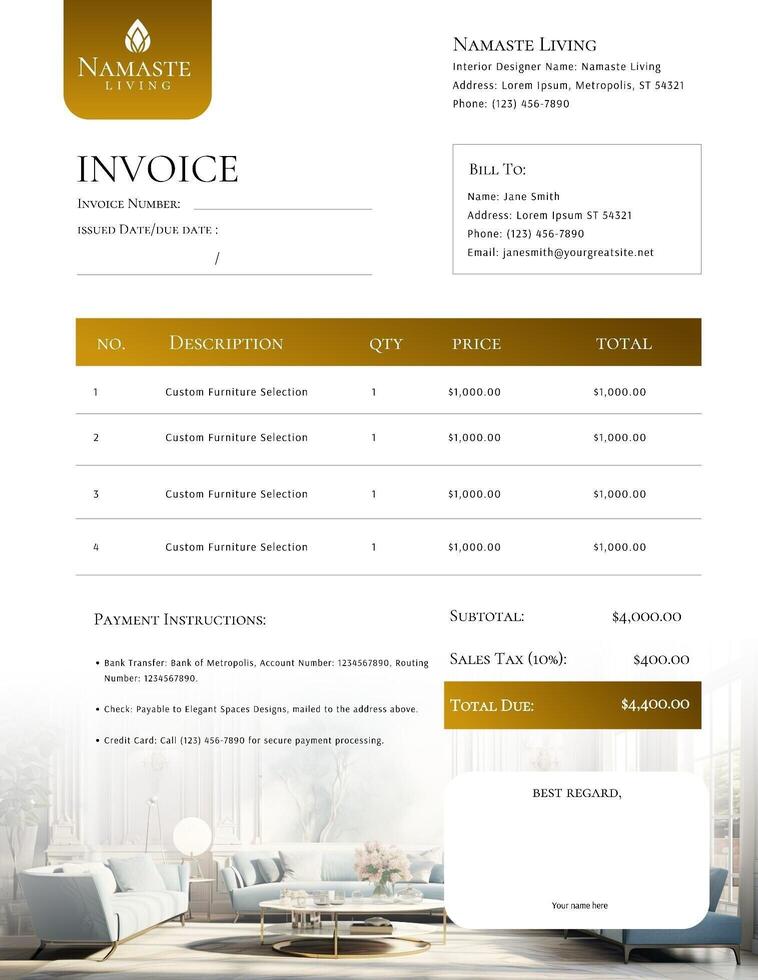Click the 'NO.' column header
758x980 pixels.
pyautogui.click(x=111, y=344)
